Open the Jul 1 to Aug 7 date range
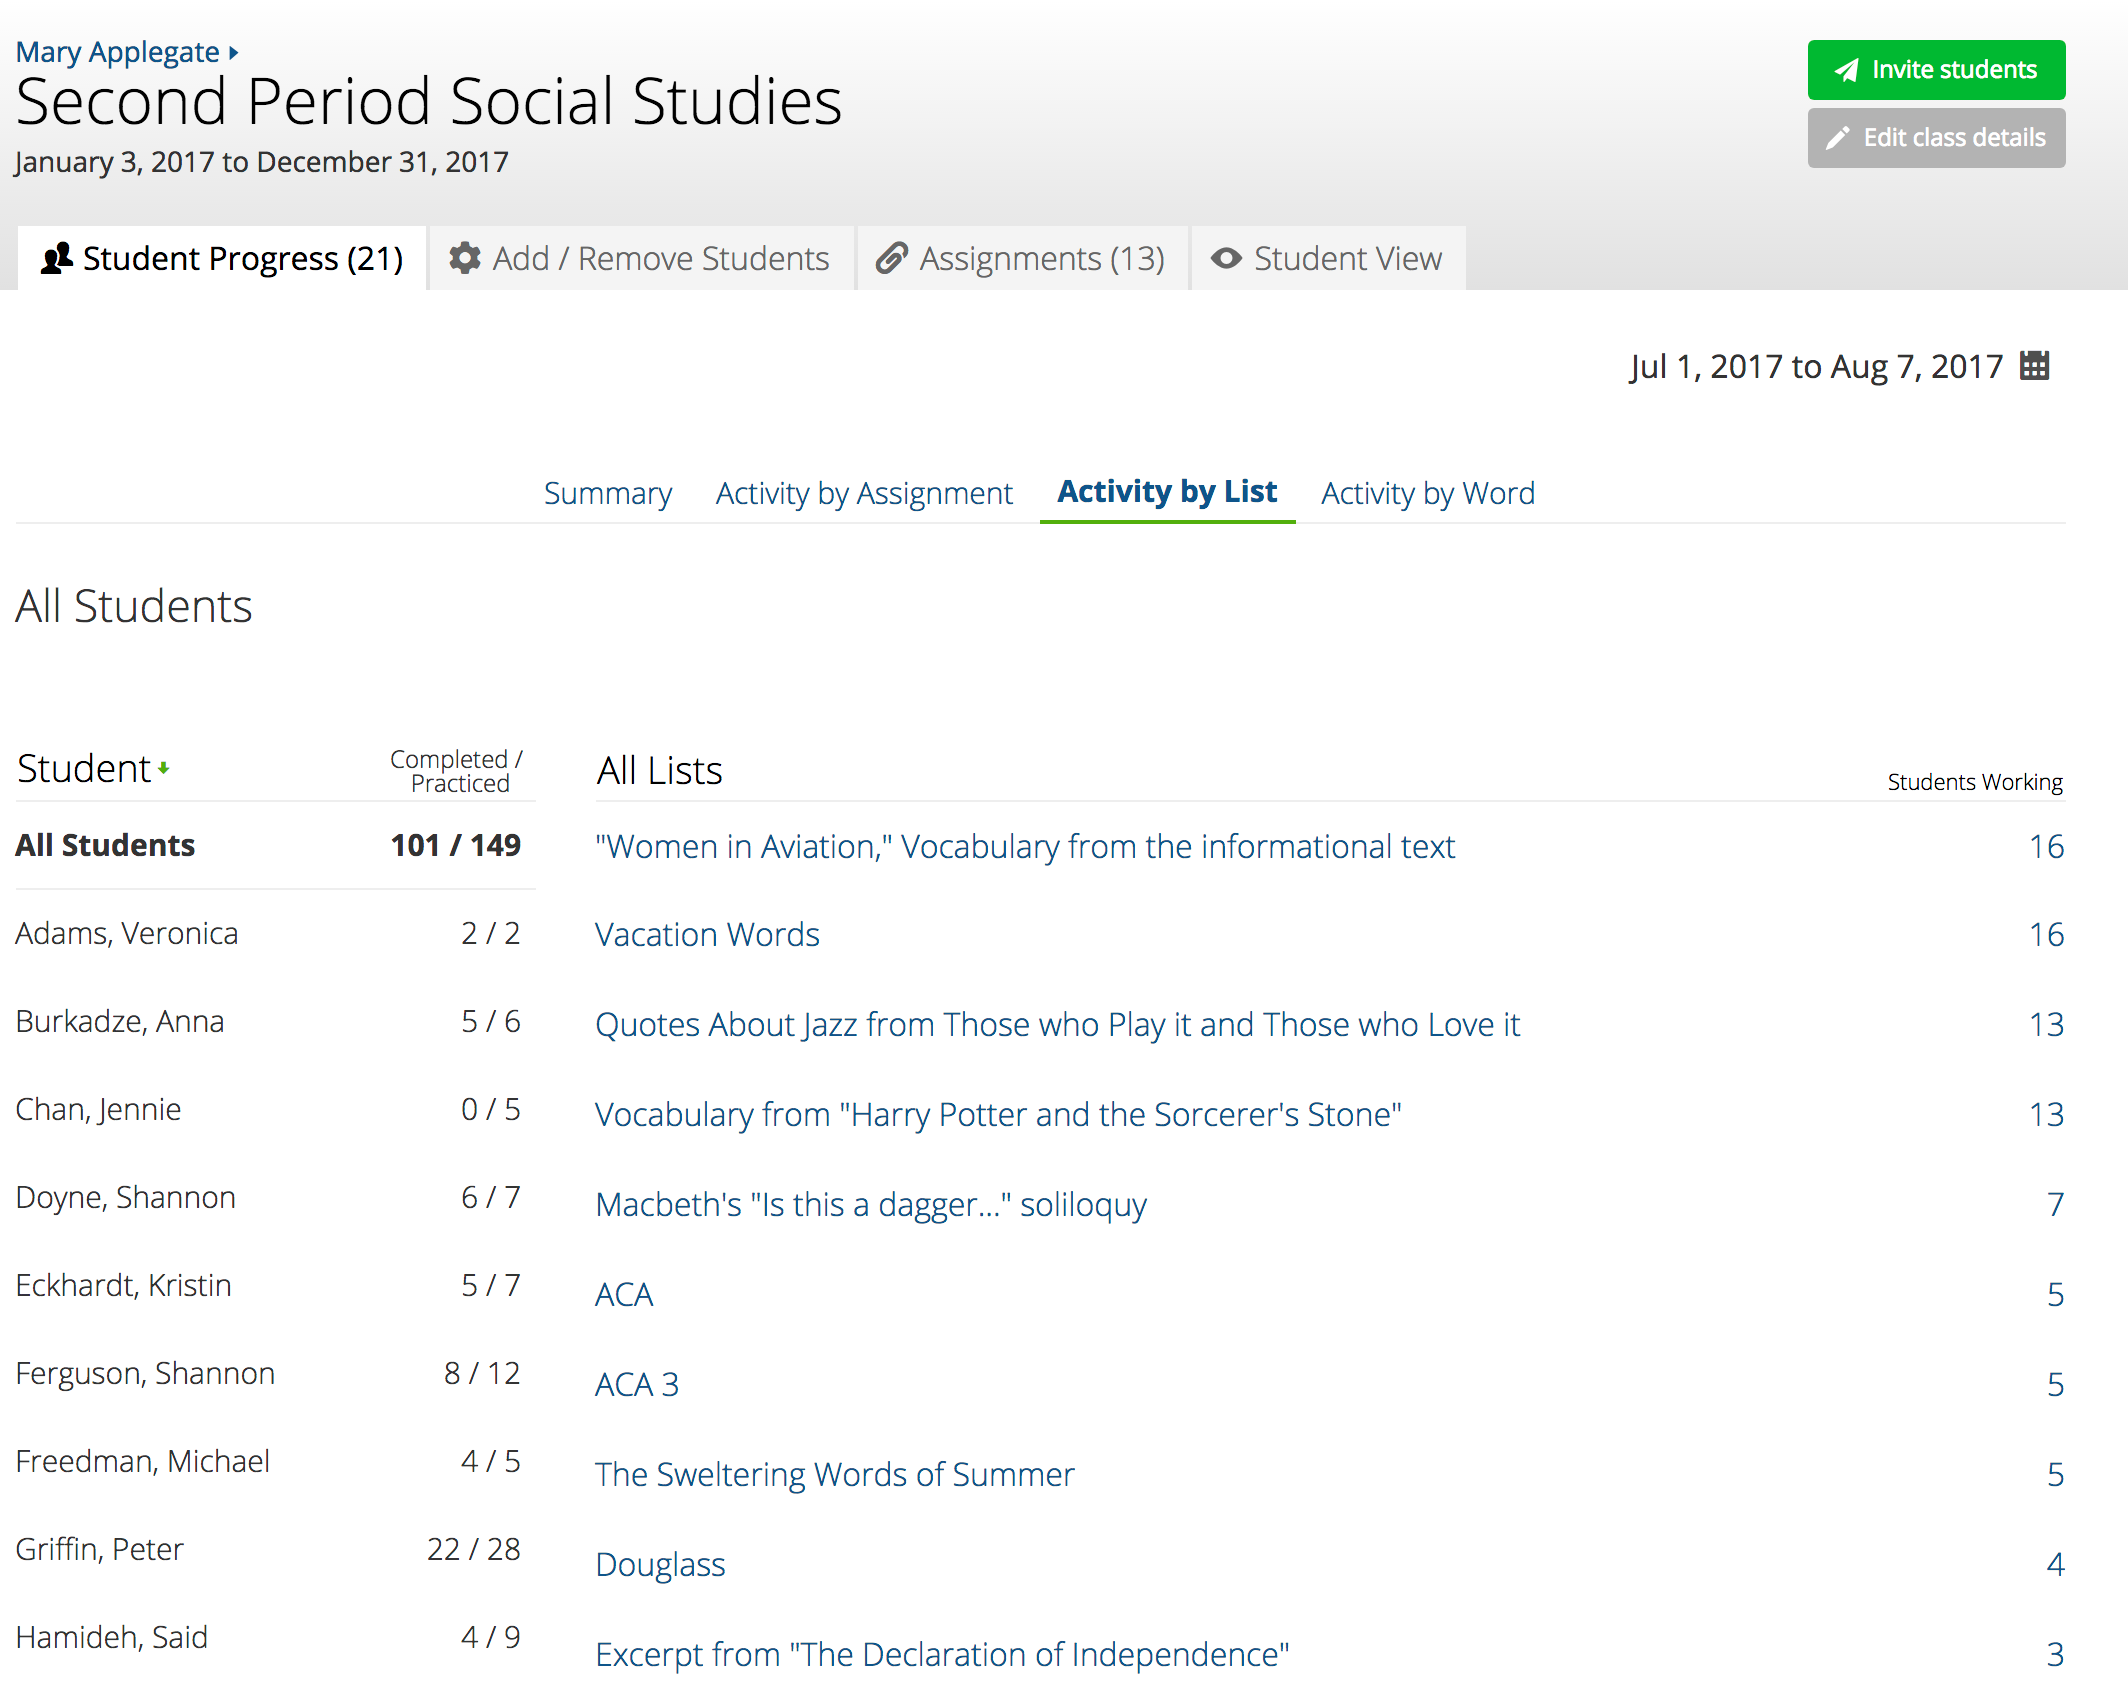This screenshot has height=1700, width=2128. [x=1815, y=367]
